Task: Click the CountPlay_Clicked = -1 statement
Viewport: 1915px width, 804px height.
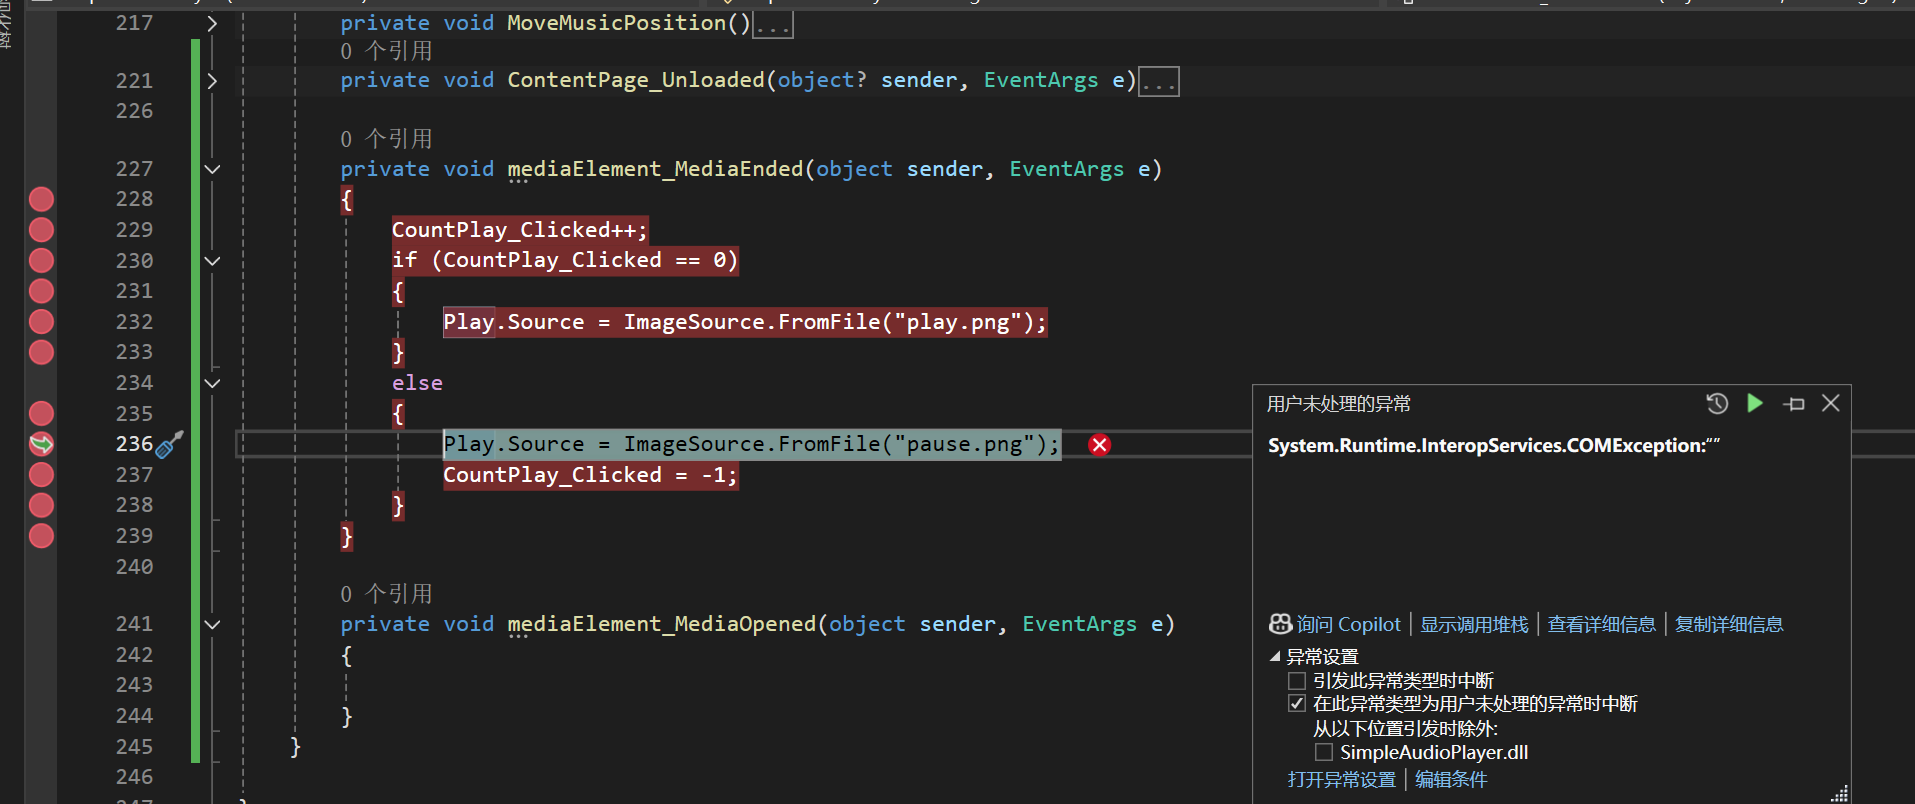Action: tap(591, 475)
